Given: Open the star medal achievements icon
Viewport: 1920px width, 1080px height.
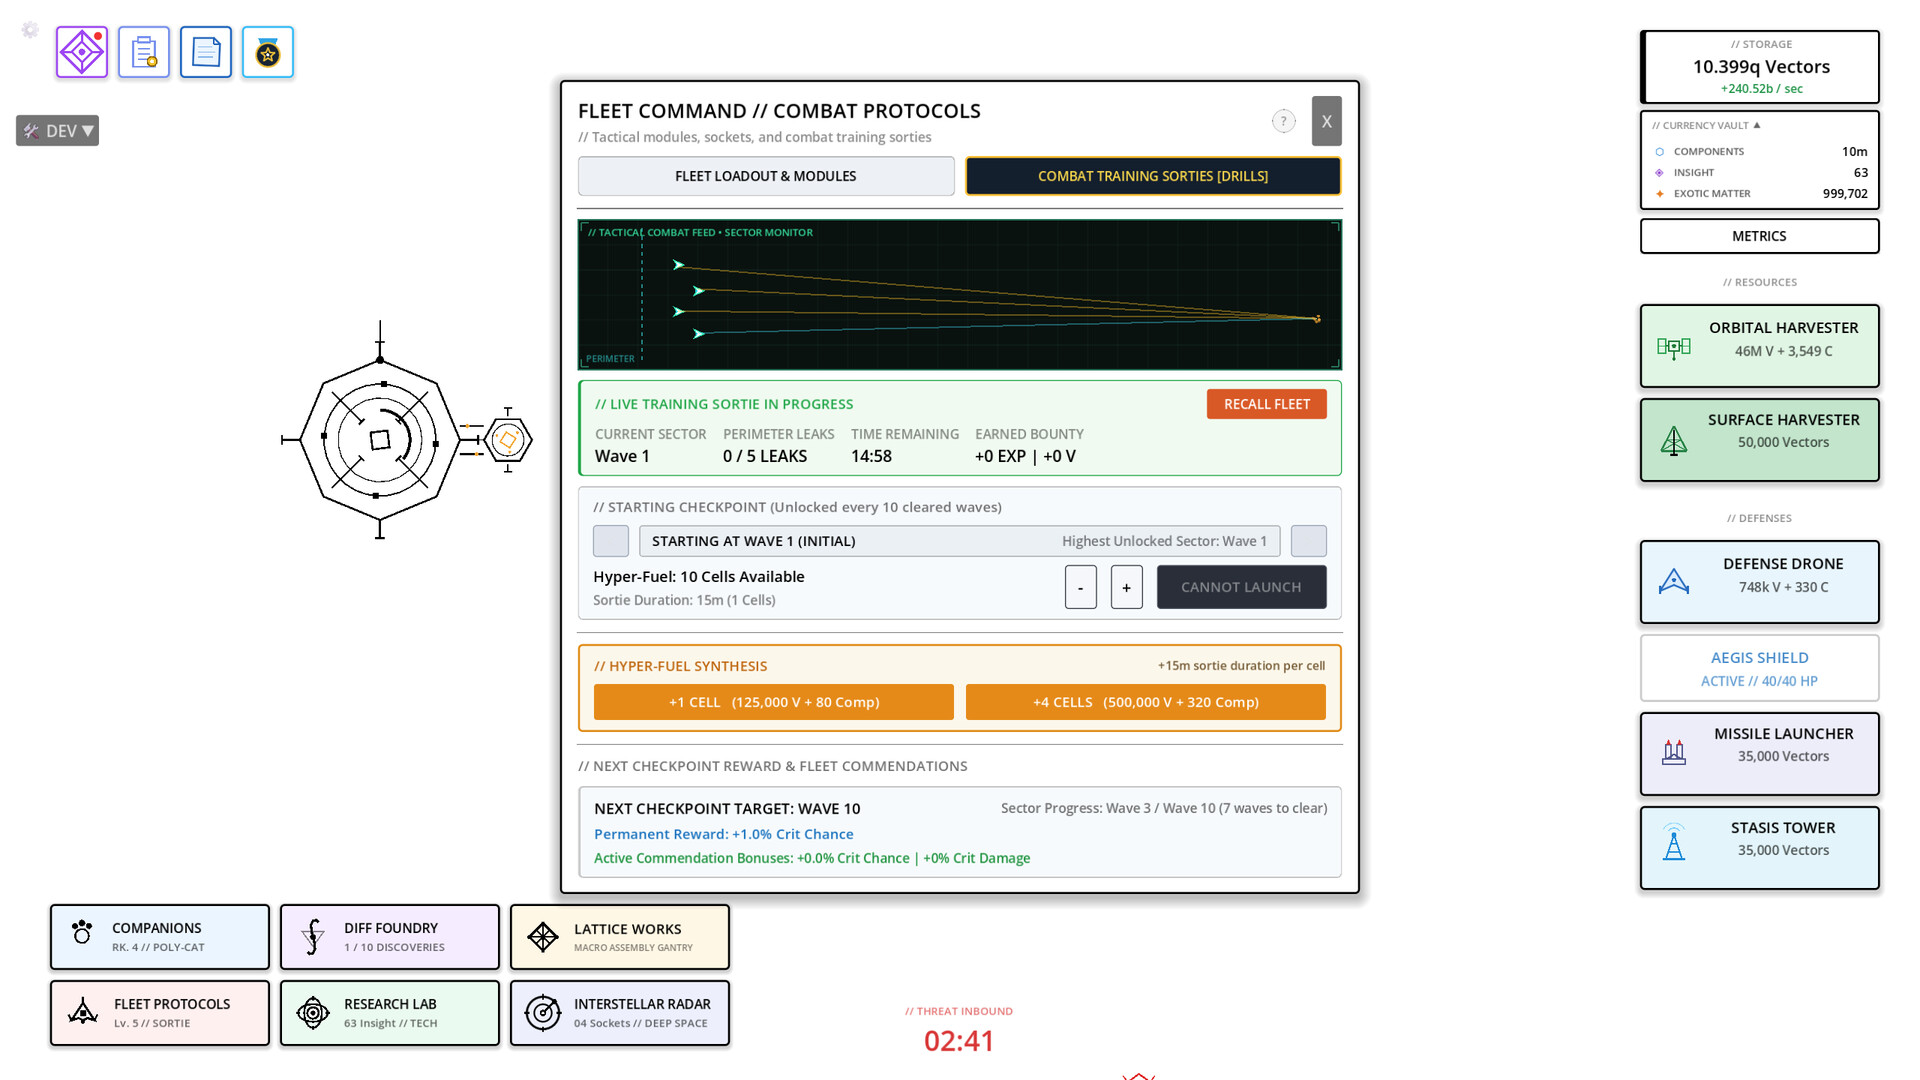Looking at the screenshot, I should 268,52.
